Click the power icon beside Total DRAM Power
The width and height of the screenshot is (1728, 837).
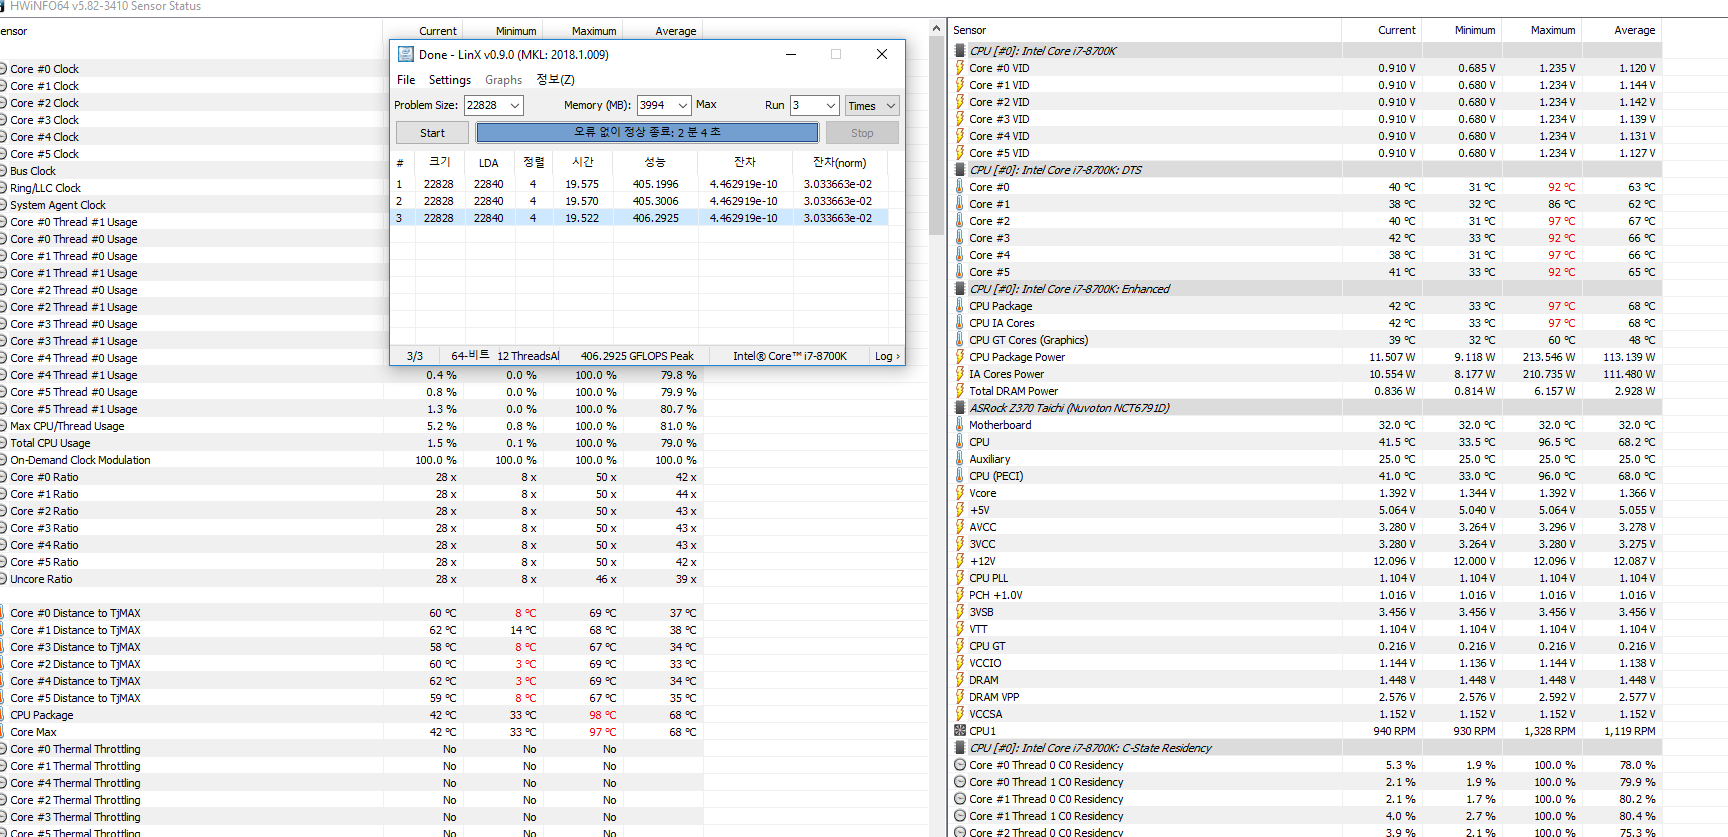960,391
